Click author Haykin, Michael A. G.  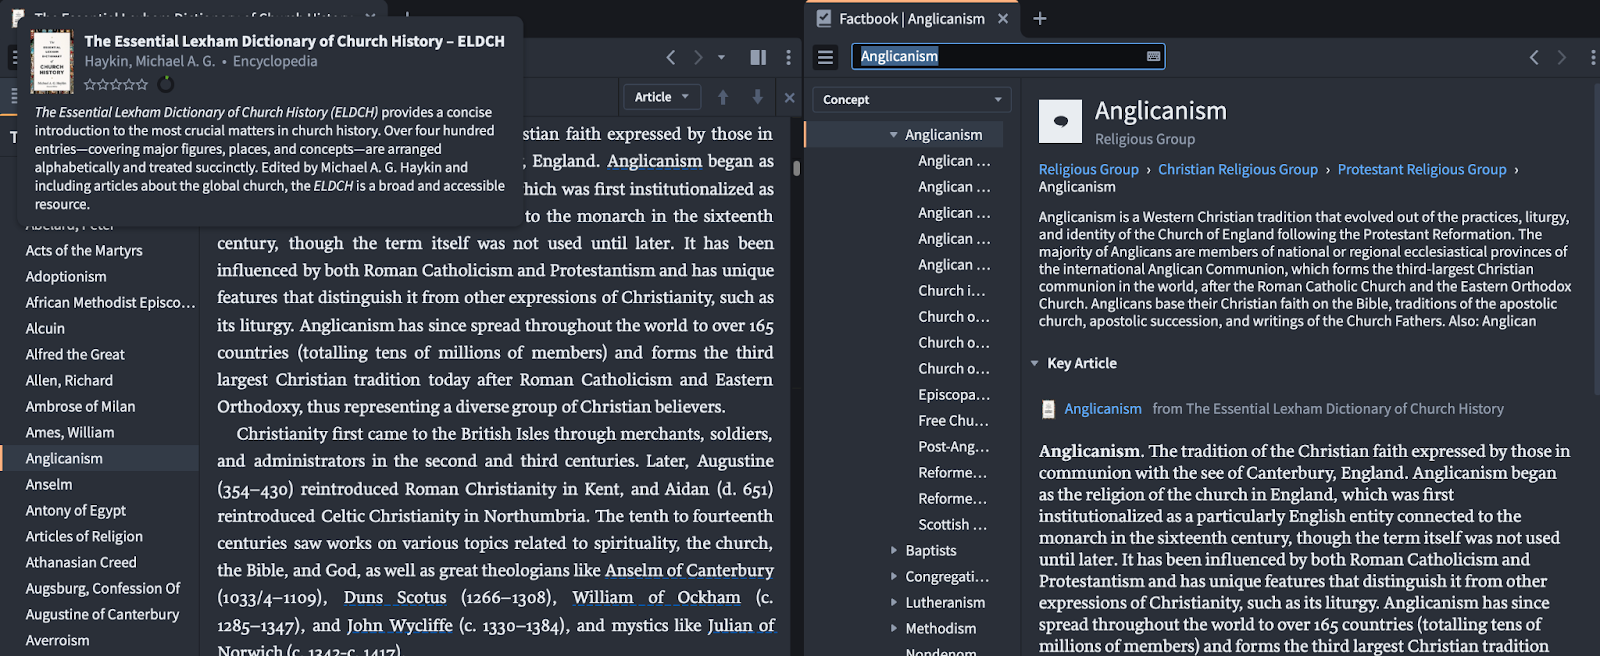pos(150,61)
